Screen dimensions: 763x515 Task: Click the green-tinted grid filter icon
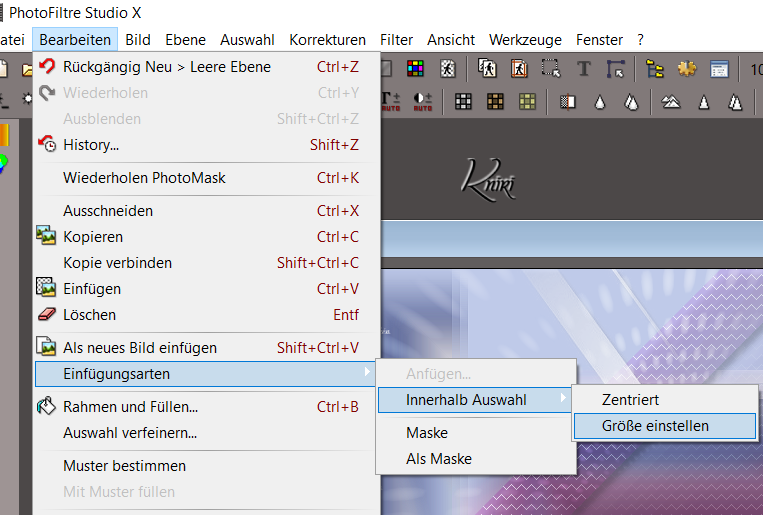tap(527, 102)
